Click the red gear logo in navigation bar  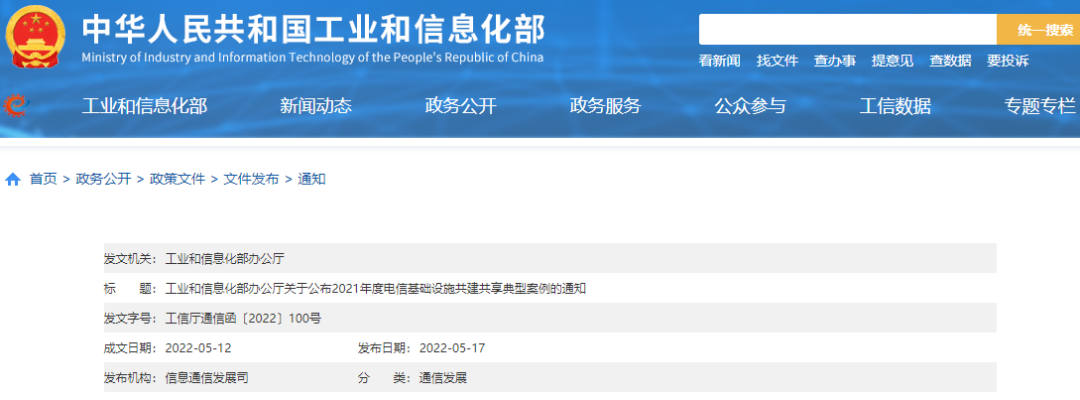[x=15, y=105]
